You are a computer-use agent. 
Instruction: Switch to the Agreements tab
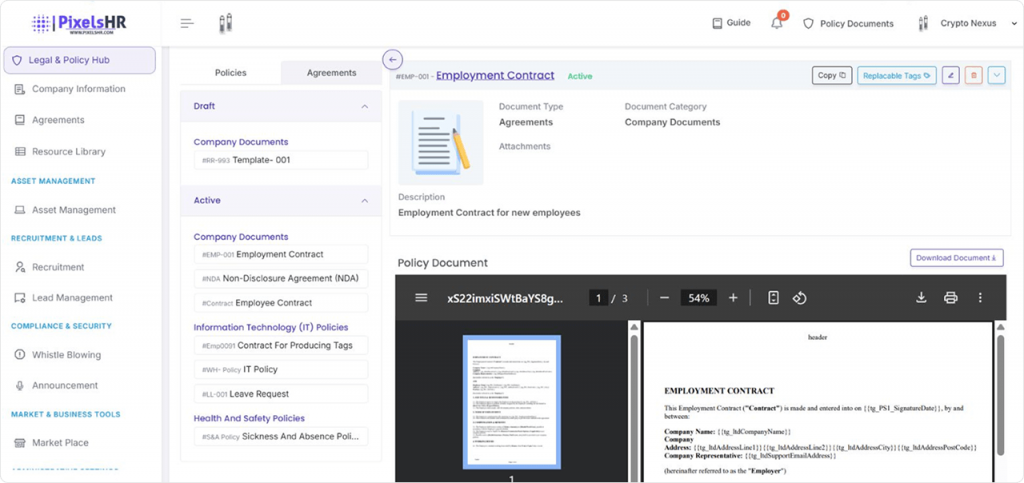[331, 72]
